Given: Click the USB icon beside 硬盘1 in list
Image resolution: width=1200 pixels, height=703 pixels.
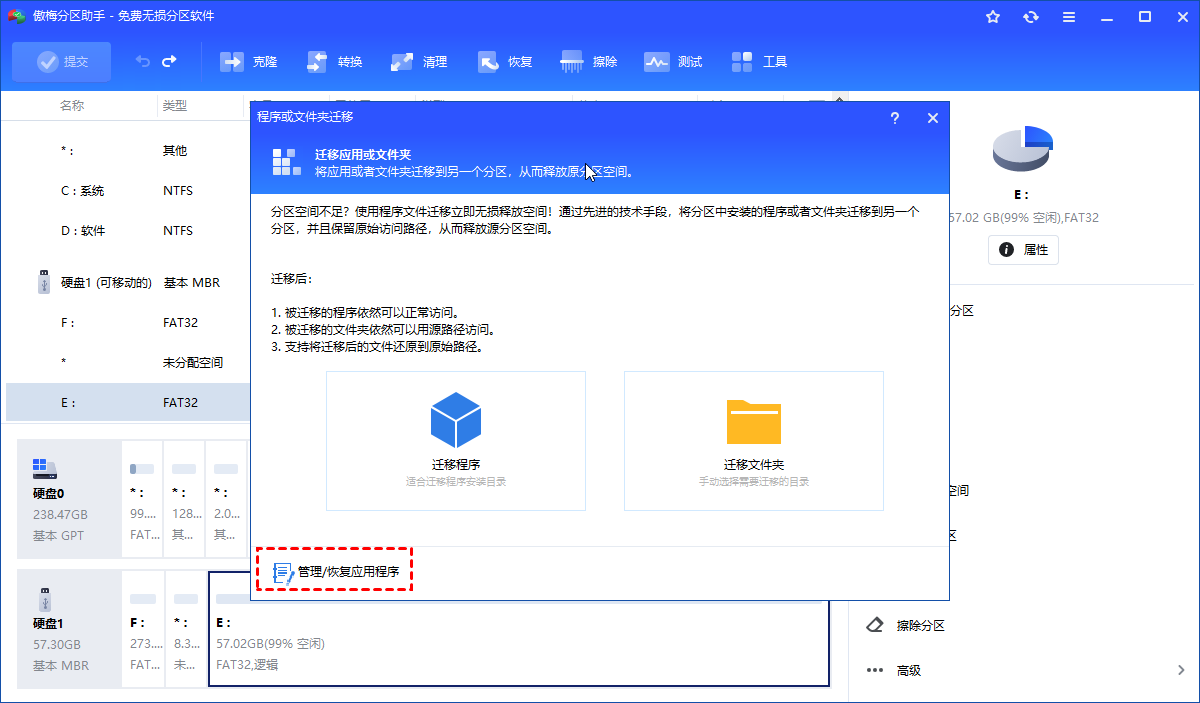Looking at the screenshot, I should coord(43,283).
